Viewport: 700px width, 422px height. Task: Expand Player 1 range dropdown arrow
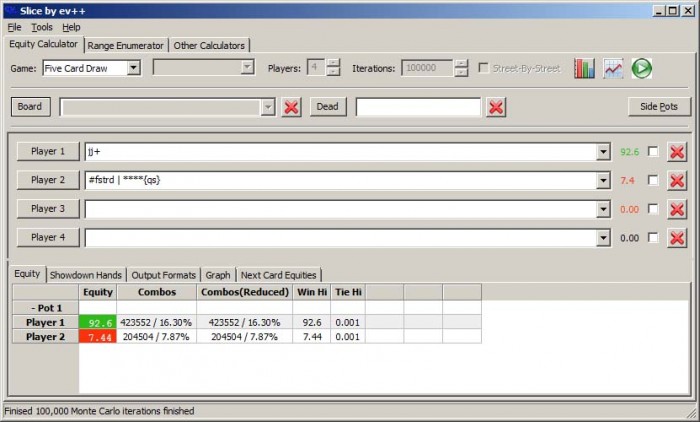coord(603,152)
